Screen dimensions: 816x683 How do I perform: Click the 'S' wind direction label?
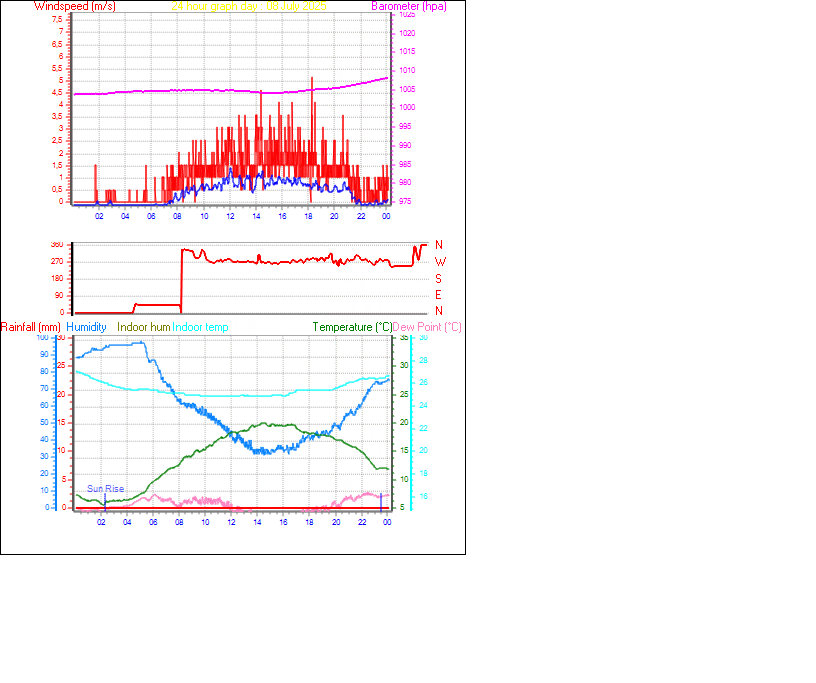438,279
